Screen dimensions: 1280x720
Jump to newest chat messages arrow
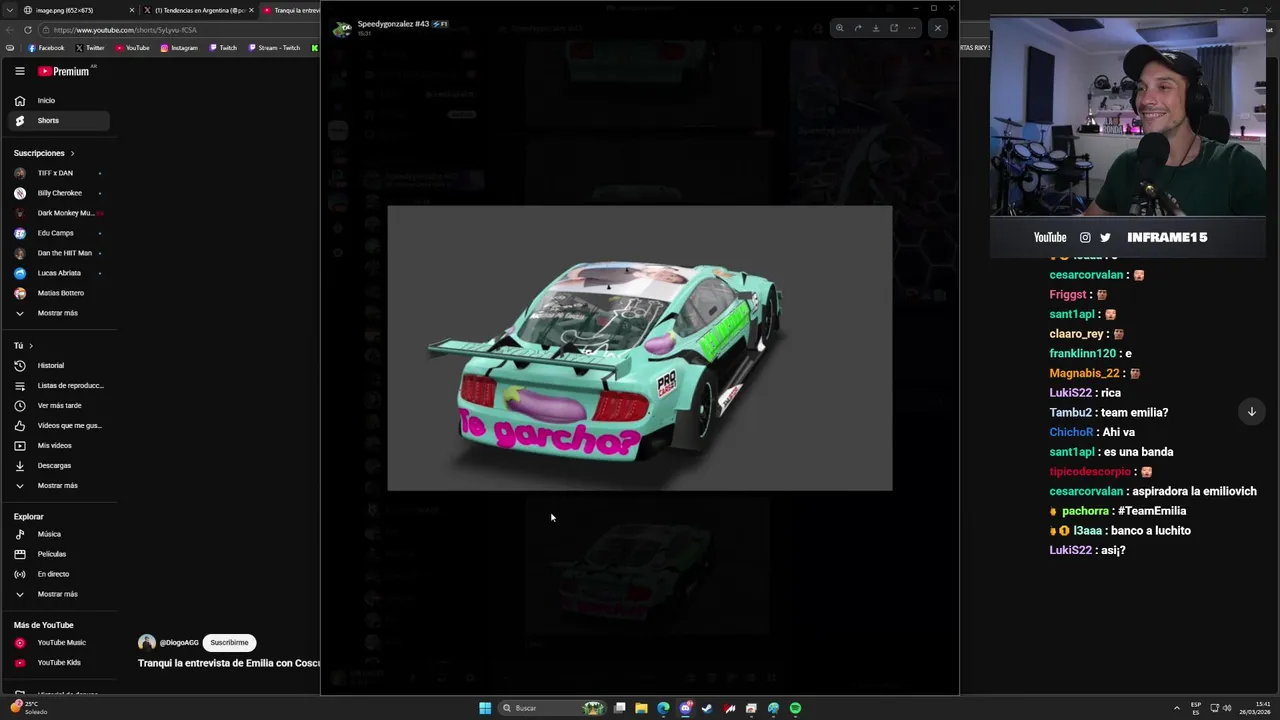click(1251, 411)
